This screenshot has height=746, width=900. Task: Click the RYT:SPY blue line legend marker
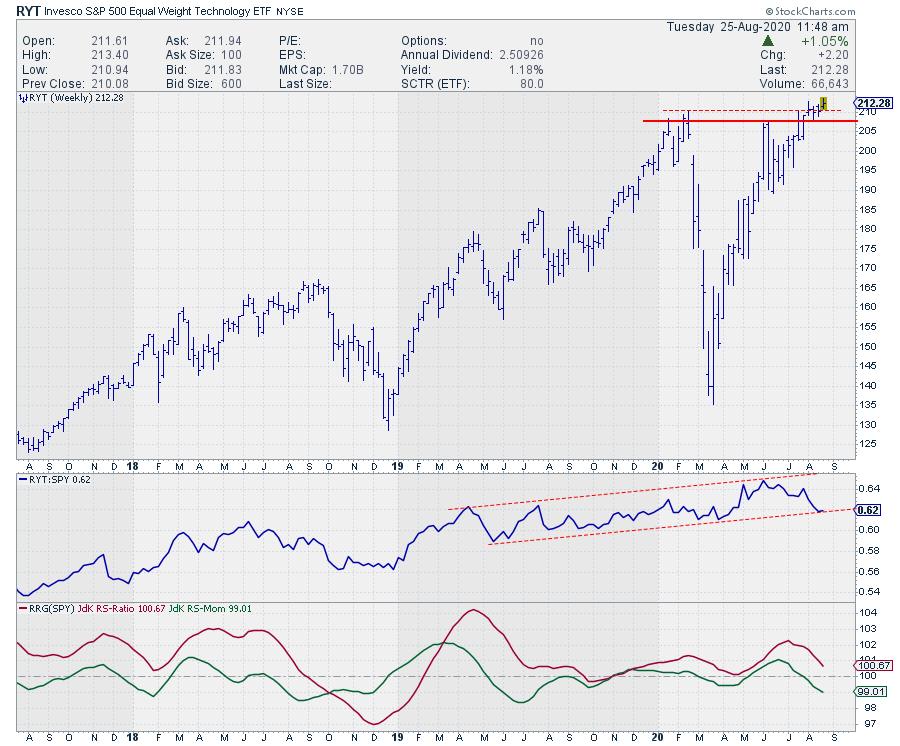(21, 480)
